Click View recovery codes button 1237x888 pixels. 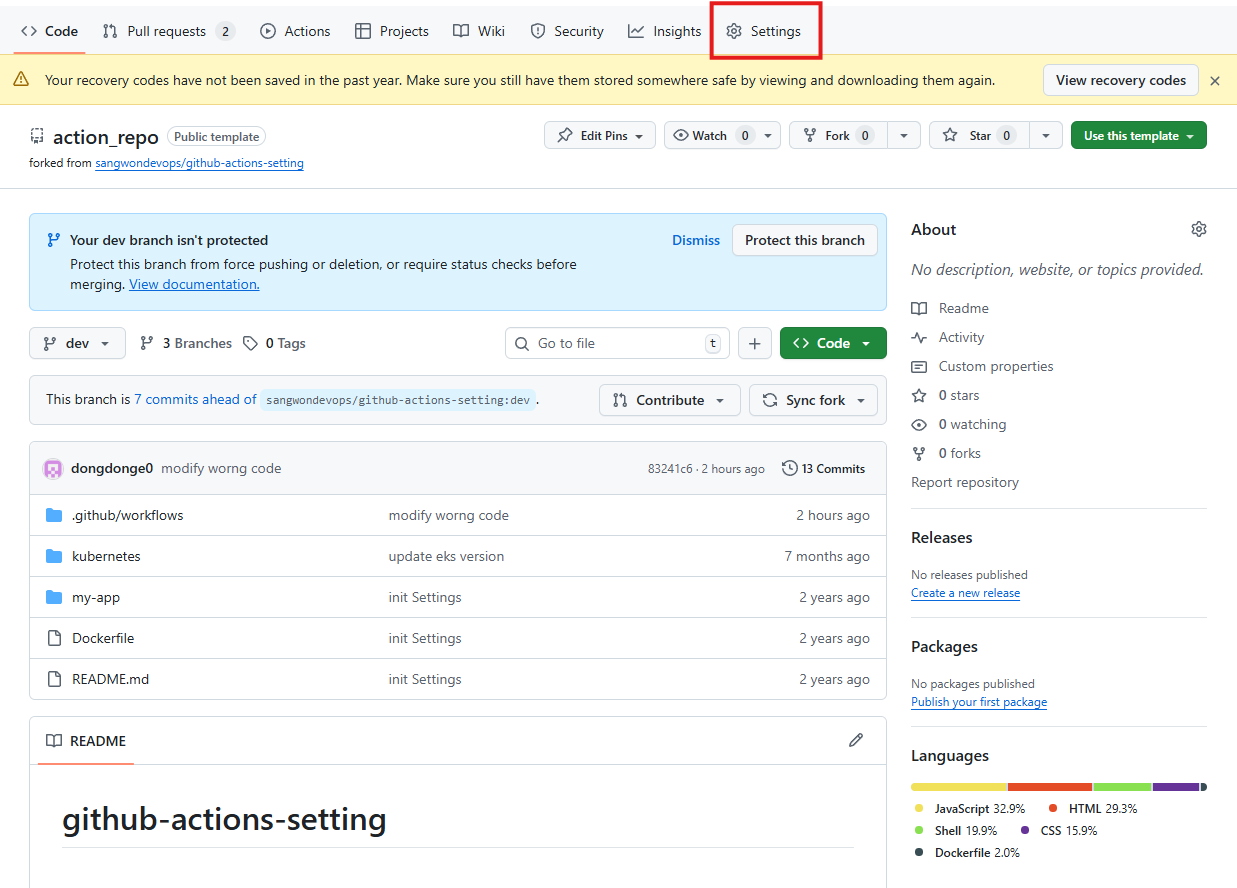[x=1121, y=80]
